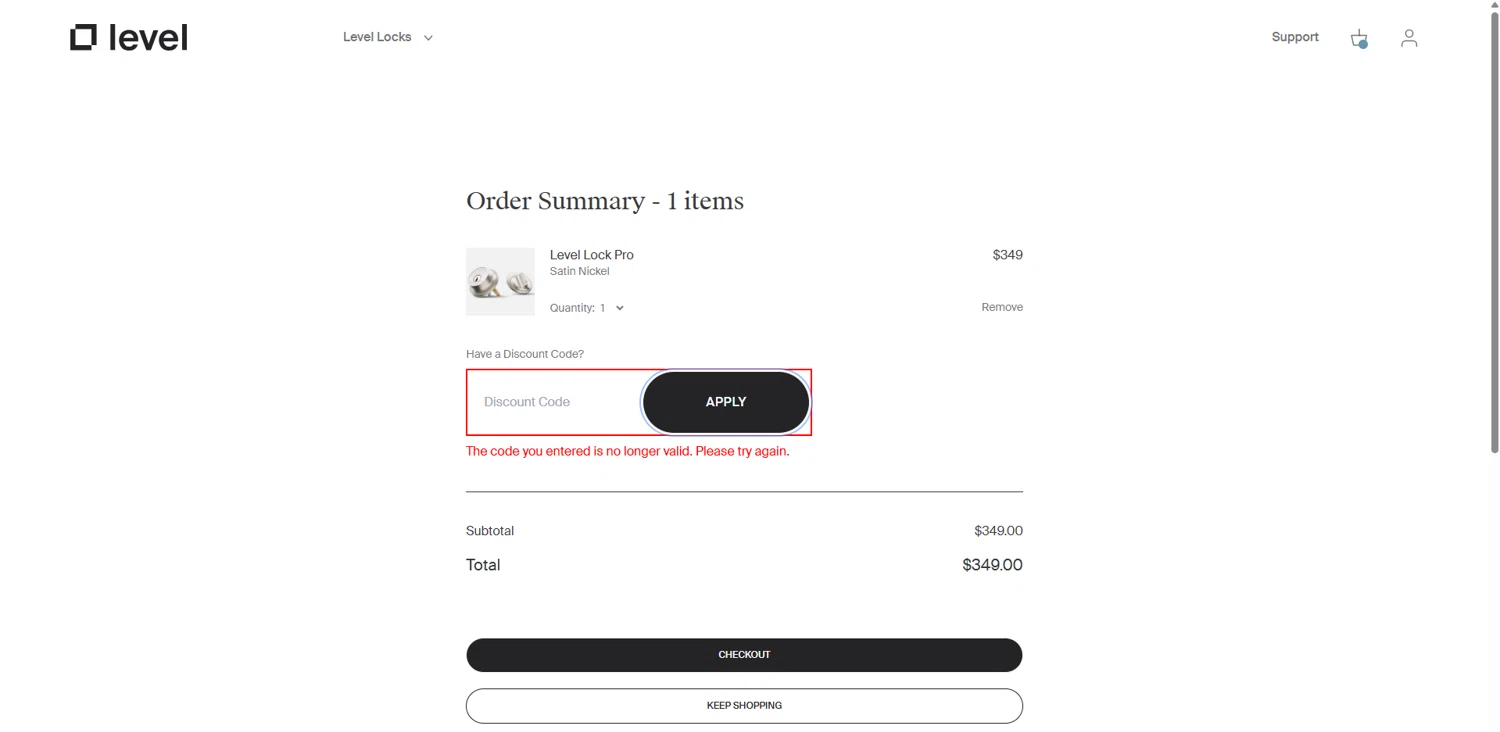
Task: Click the Level Lock Pro product name
Action: 591,255
